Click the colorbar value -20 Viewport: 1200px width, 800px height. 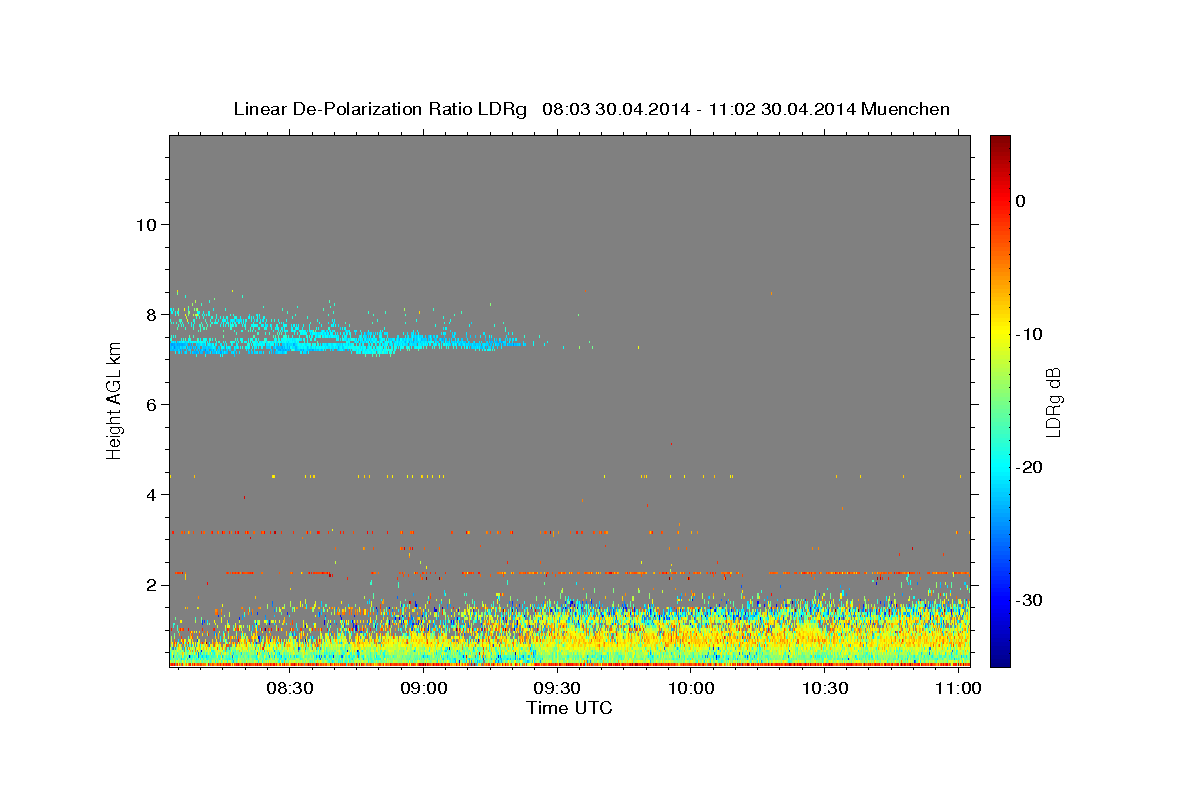pyautogui.click(x=1030, y=467)
